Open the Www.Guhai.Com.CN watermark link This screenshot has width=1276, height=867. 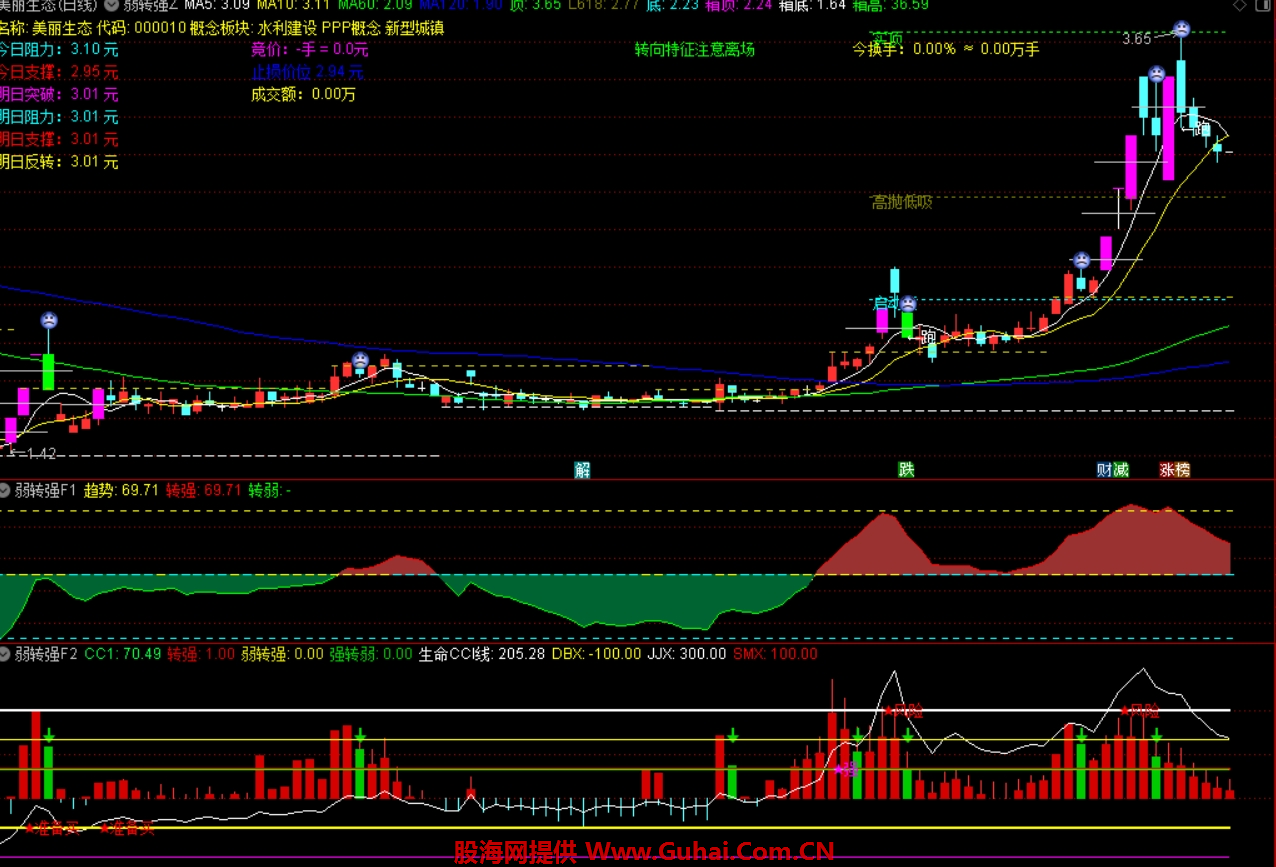[709, 852]
